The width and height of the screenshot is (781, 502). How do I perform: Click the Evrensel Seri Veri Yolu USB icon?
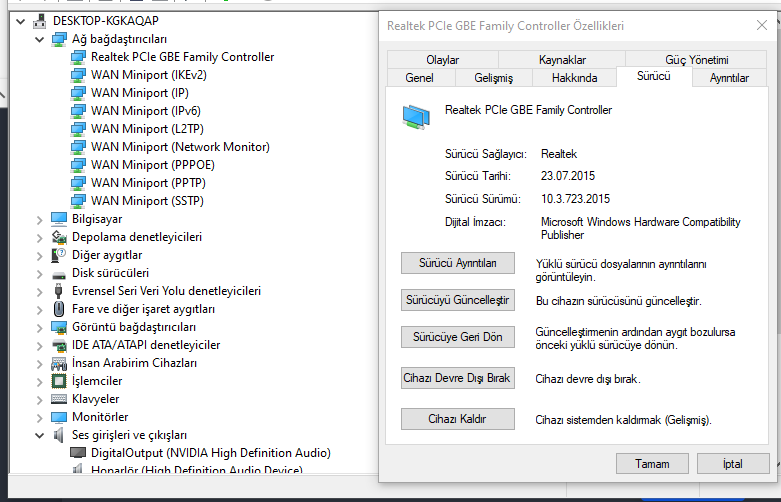[x=59, y=291]
